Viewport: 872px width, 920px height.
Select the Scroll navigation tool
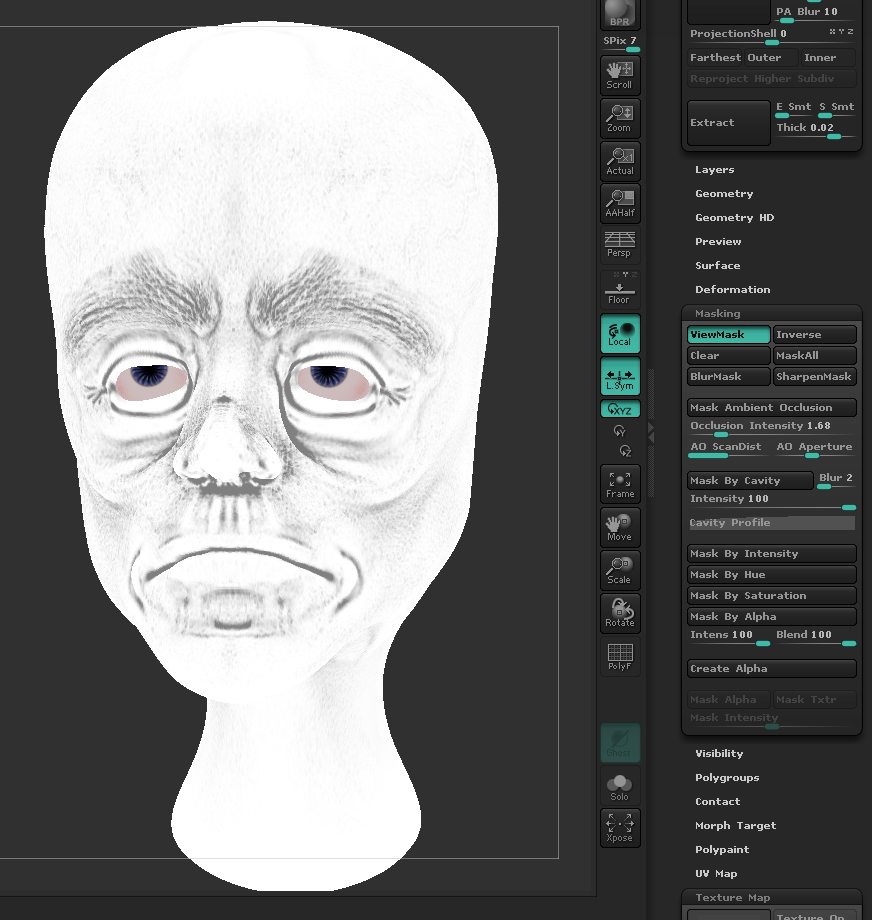[x=620, y=74]
